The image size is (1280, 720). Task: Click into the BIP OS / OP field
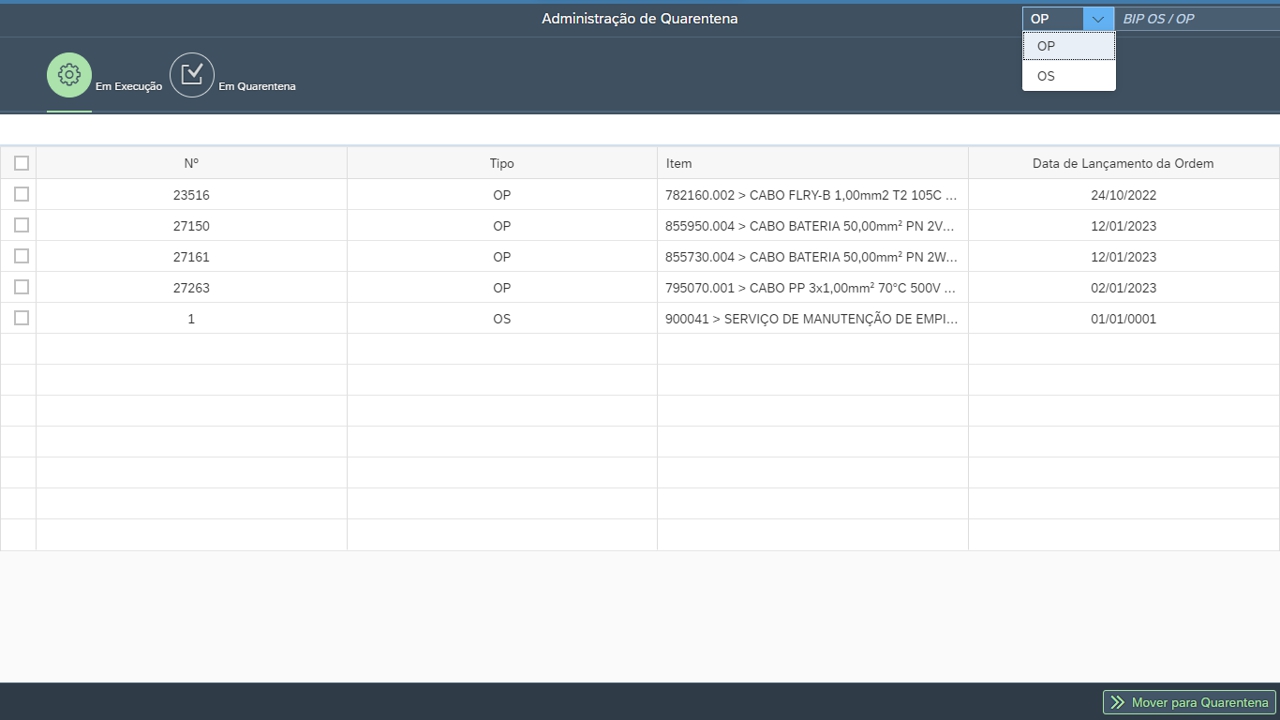click(x=1195, y=19)
